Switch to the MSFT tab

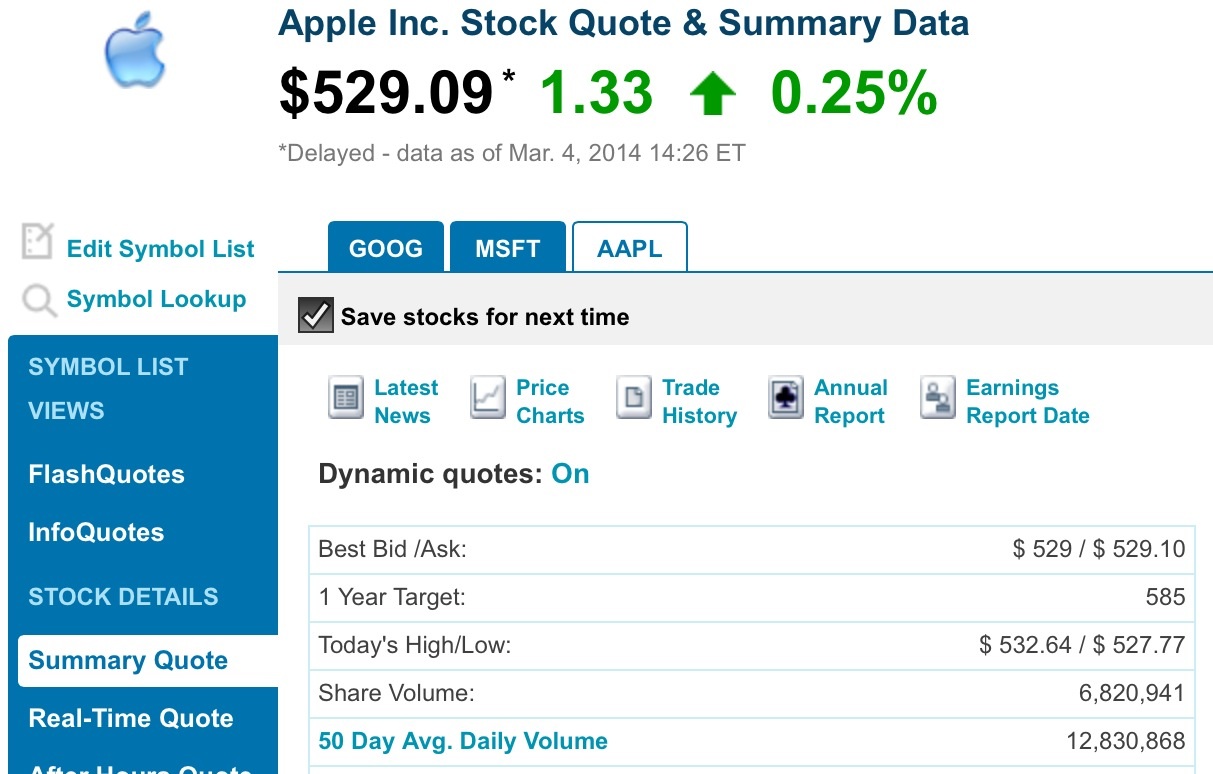508,248
